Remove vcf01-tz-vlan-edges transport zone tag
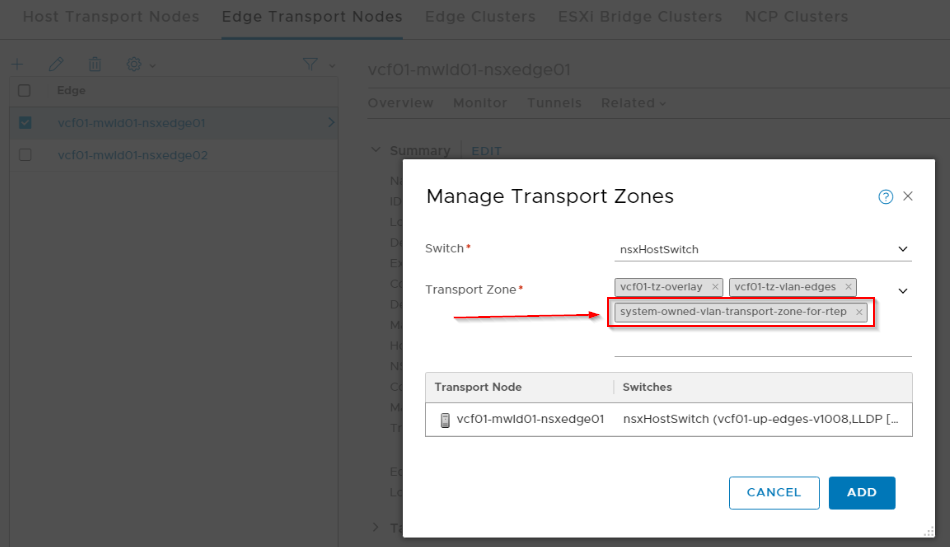This screenshot has width=950, height=547. click(x=848, y=287)
